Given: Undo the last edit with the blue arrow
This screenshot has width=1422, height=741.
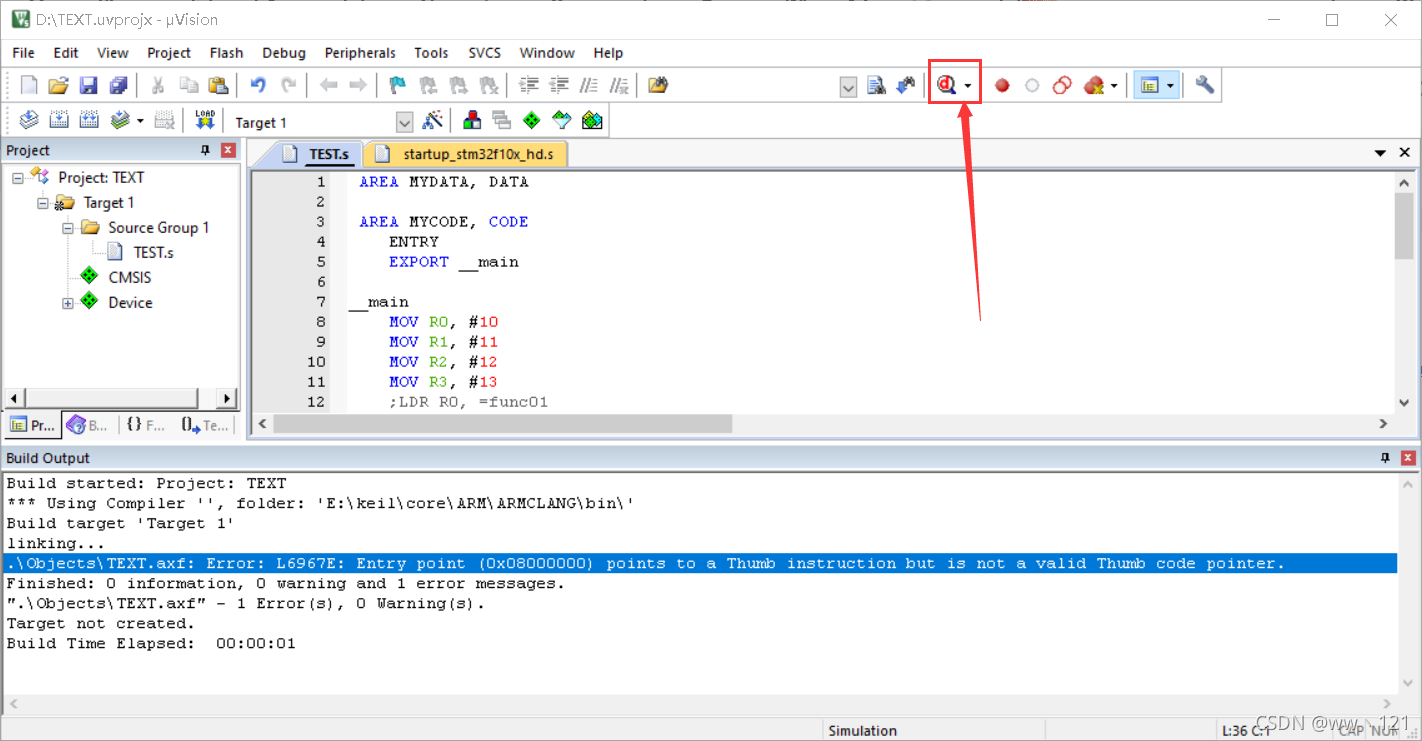Looking at the screenshot, I should pos(258,86).
